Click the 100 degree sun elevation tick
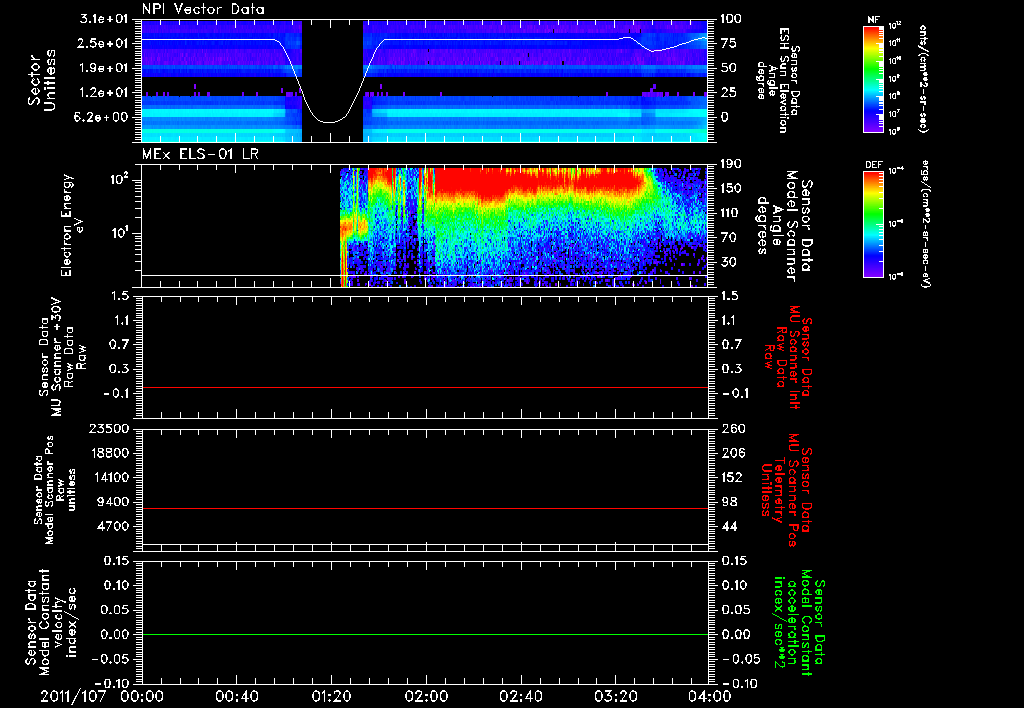 click(x=731, y=19)
